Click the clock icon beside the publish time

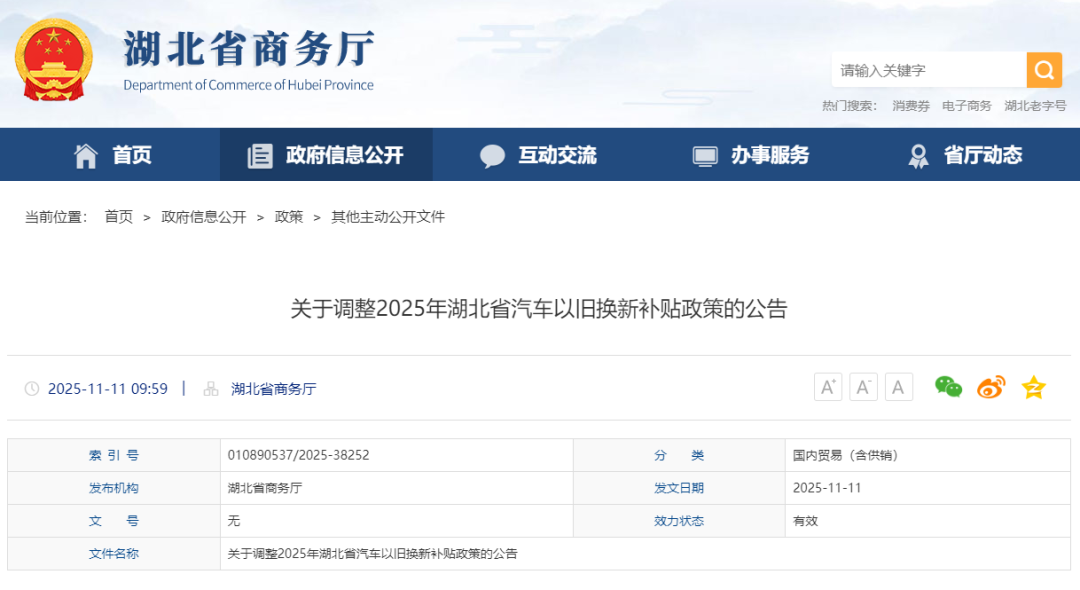(33, 389)
